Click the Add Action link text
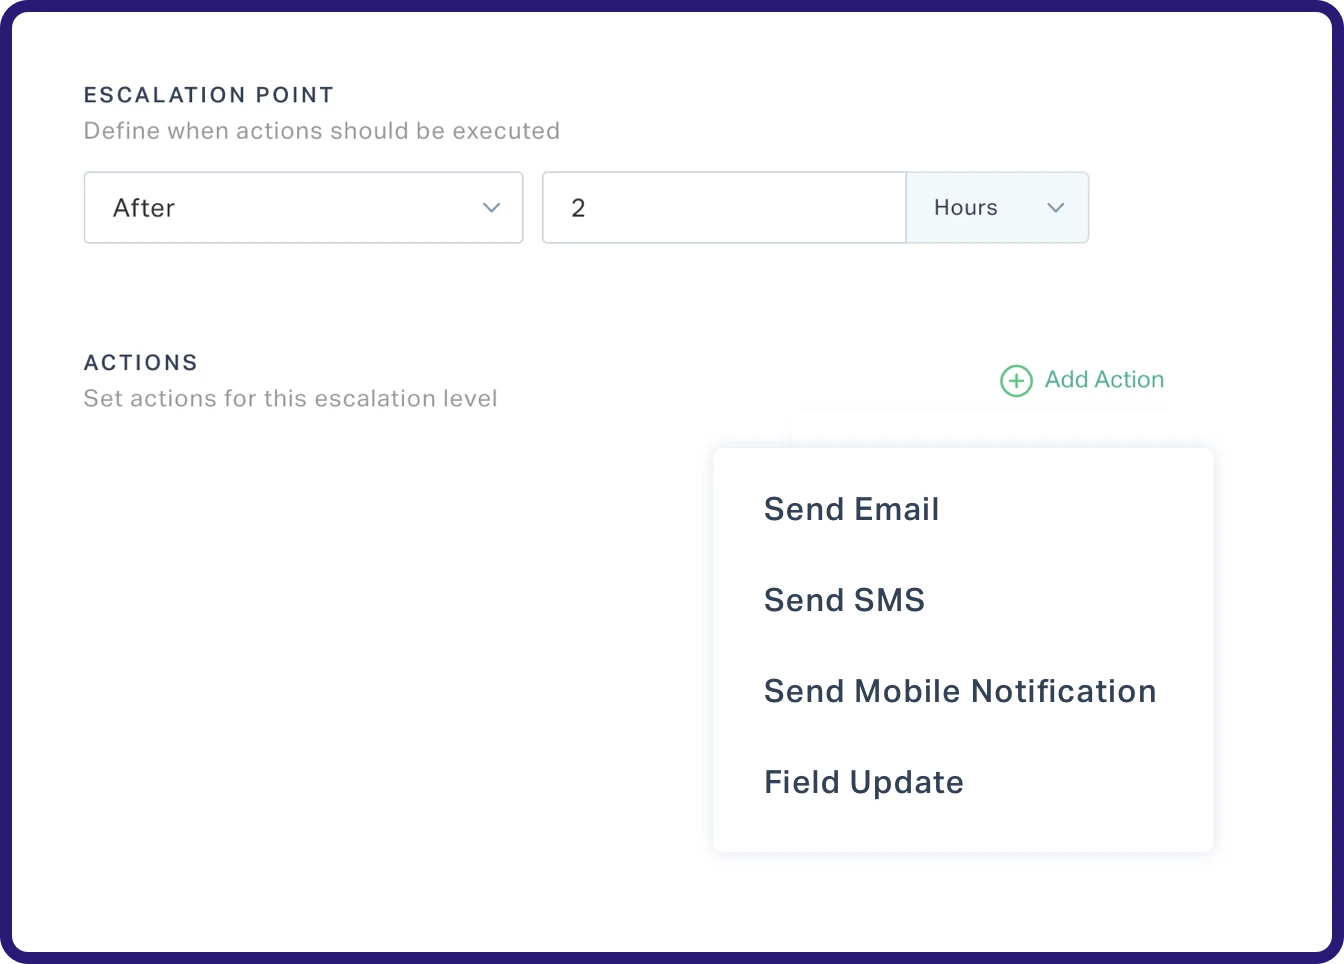Image resolution: width=1344 pixels, height=964 pixels. (x=1104, y=380)
